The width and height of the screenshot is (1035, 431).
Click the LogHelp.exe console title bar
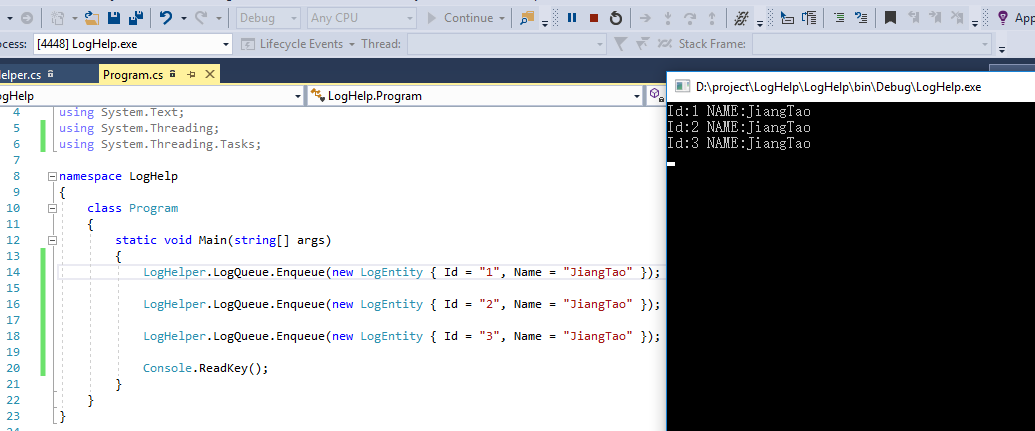[x=851, y=86]
